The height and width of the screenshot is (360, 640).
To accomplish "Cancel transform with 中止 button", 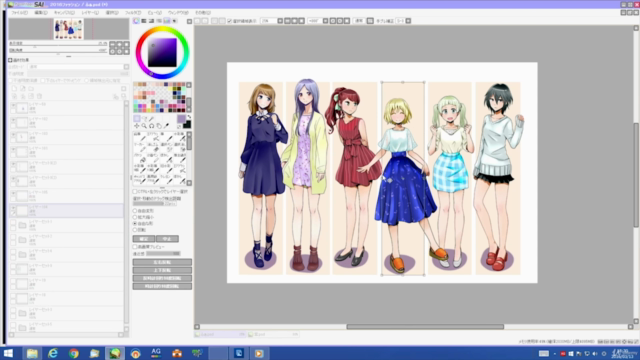I will tap(167, 239).
